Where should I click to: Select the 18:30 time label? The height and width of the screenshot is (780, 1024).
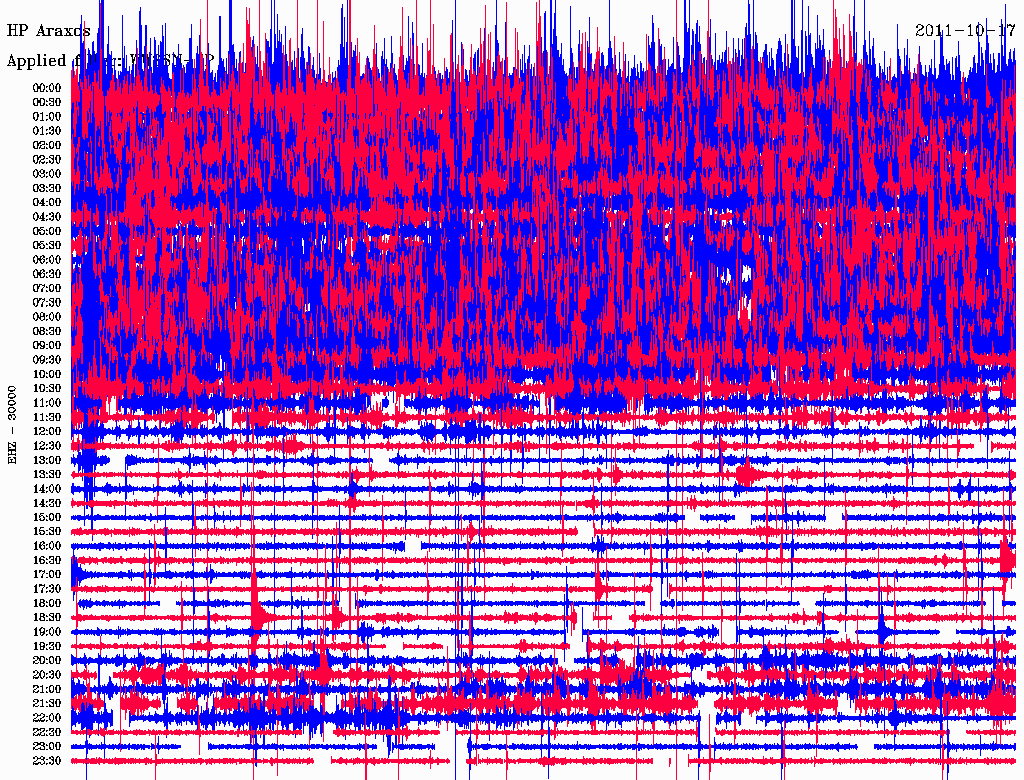point(47,618)
